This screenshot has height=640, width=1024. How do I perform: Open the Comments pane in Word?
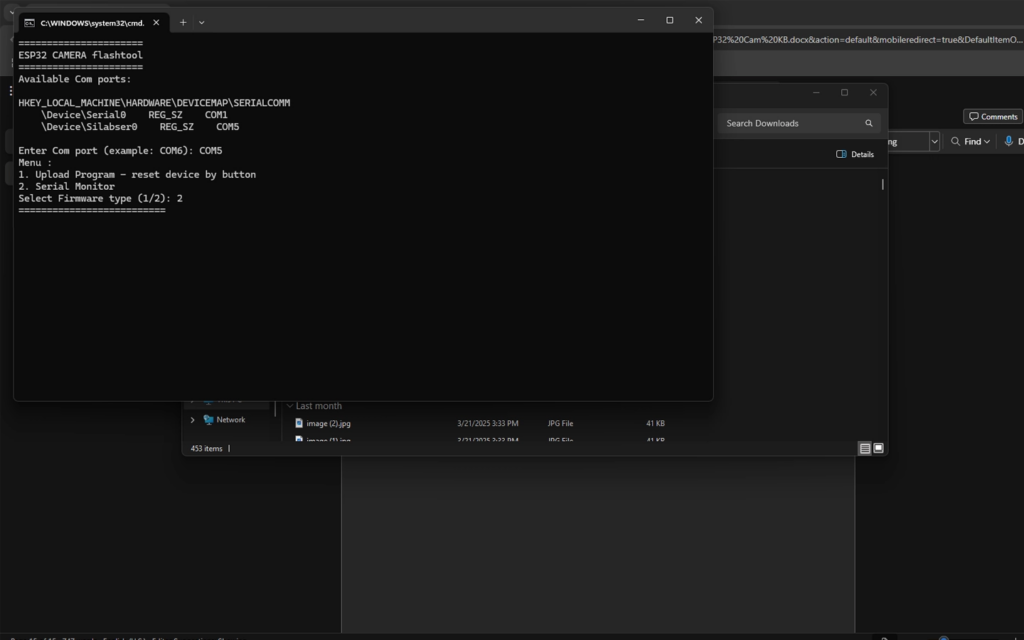[992, 116]
